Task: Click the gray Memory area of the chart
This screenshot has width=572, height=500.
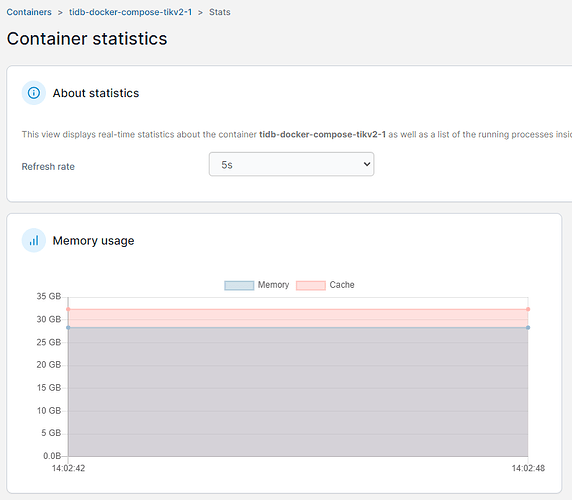Action: point(298,392)
